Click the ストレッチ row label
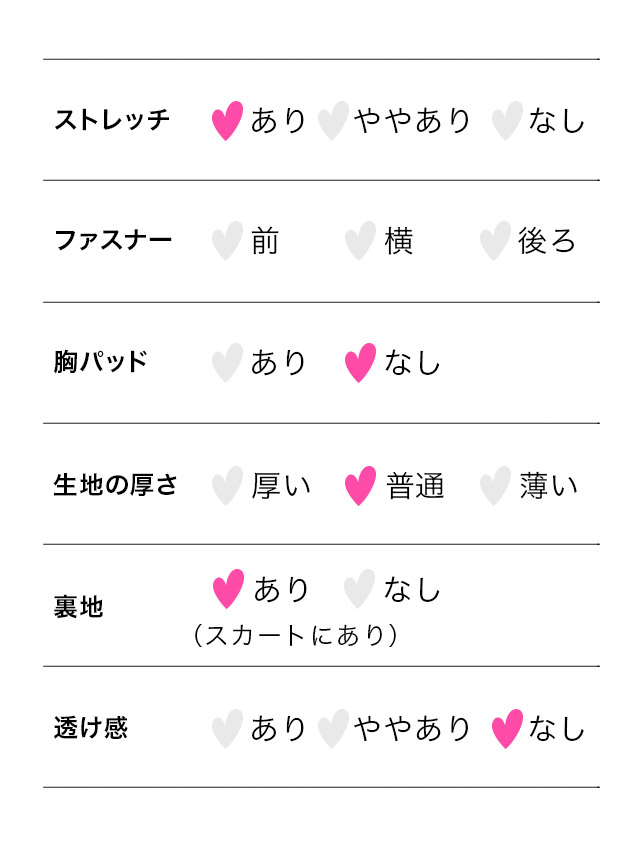This screenshot has width=640, height=854. pos(112,121)
